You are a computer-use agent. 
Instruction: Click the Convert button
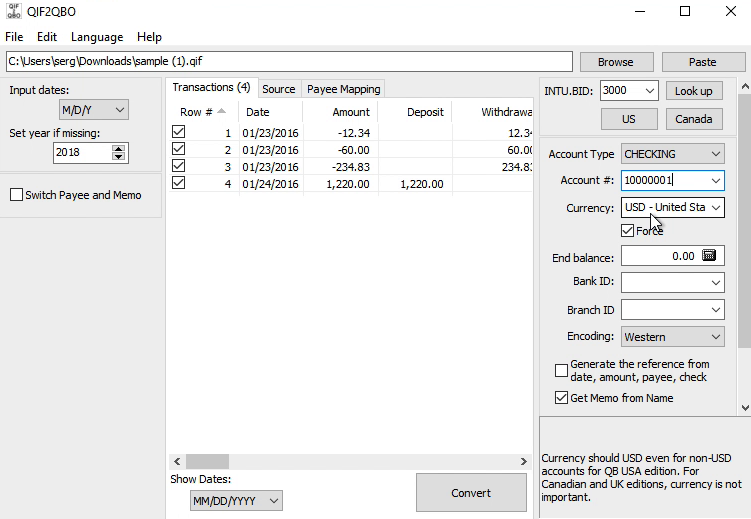point(471,493)
